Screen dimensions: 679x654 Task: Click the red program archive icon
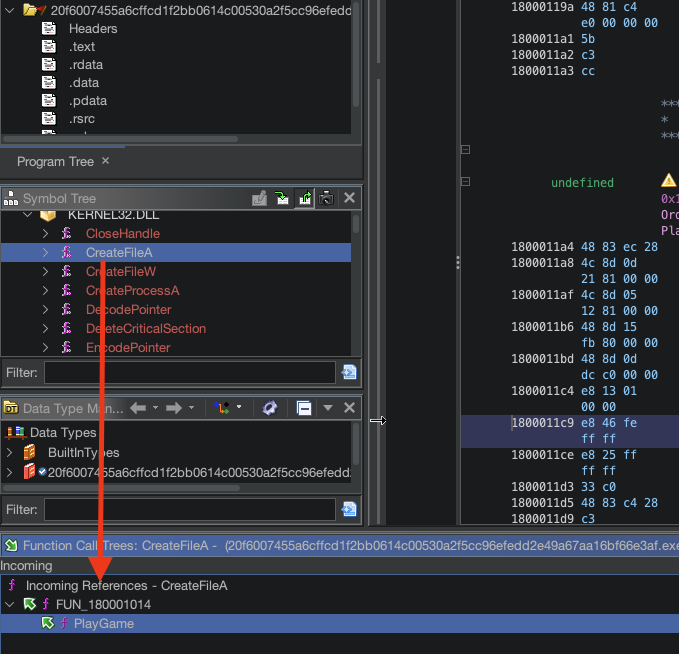pyautogui.click(x=29, y=472)
